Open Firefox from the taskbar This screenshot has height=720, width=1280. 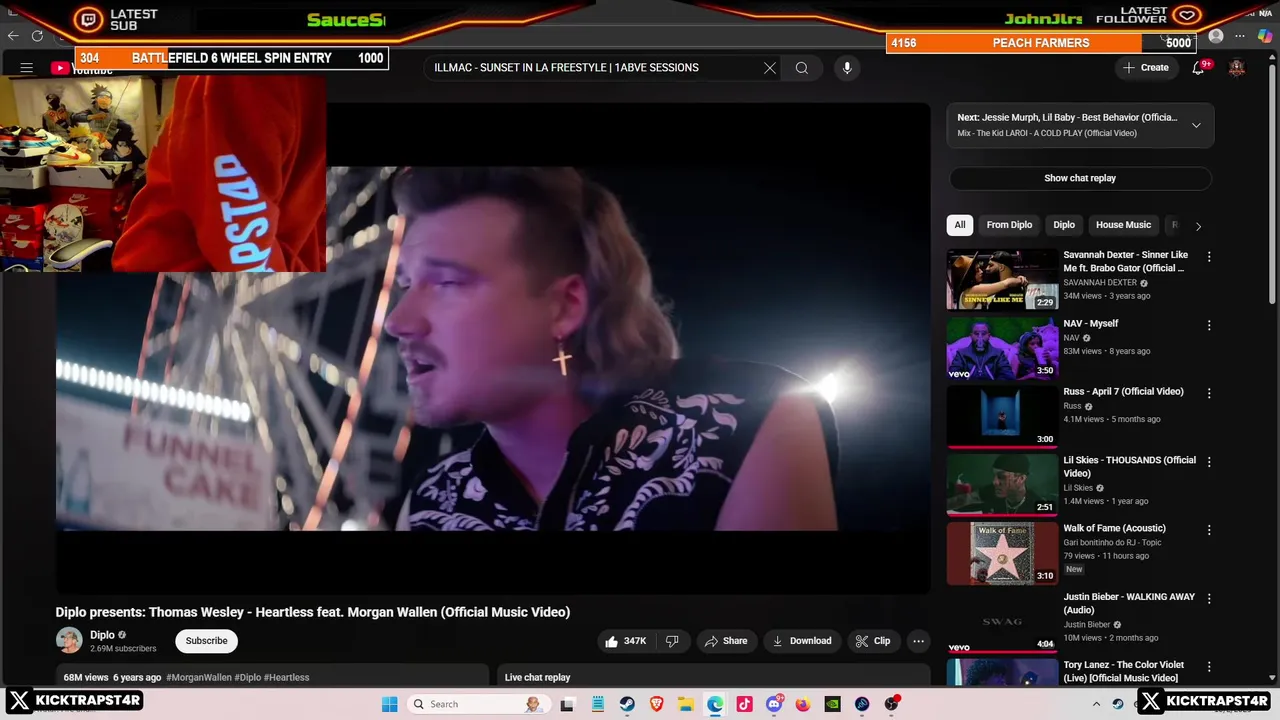[803, 704]
